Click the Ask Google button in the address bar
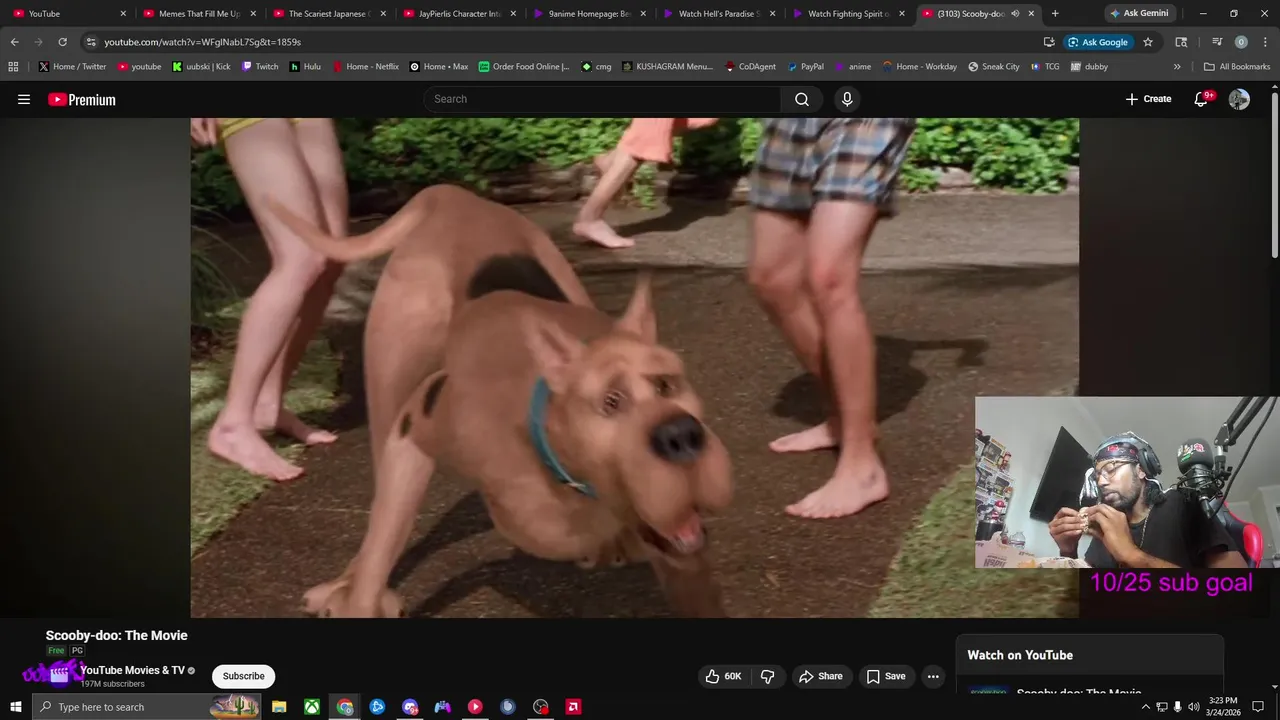 point(1098,42)
